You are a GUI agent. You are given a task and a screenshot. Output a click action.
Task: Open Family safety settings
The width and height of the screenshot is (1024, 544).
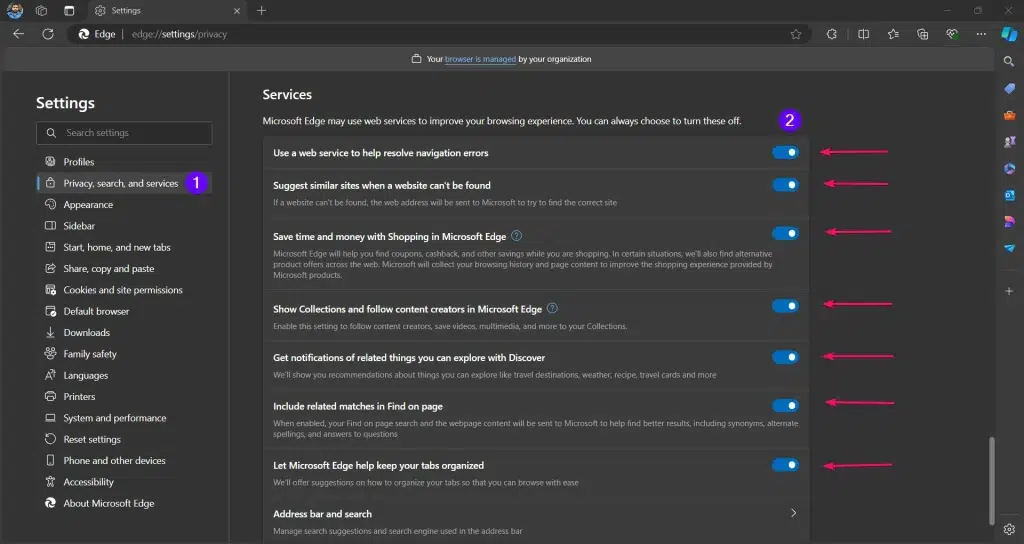124,353
